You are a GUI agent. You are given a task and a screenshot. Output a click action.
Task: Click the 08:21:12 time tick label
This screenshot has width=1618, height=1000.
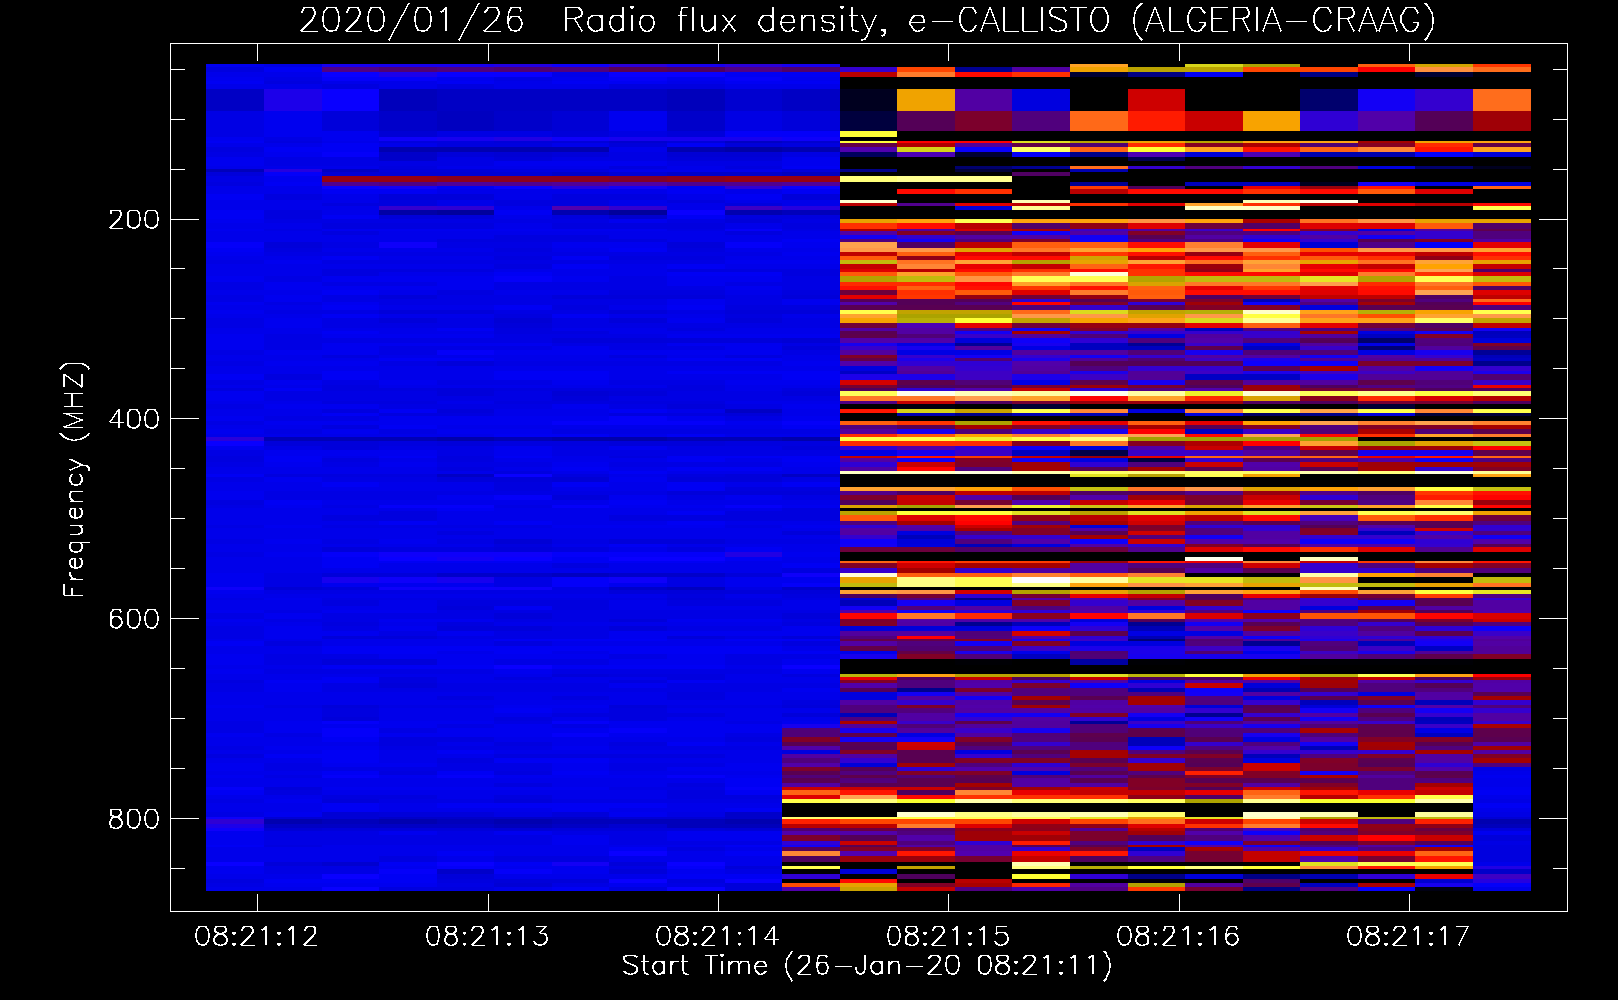[257, 936]
